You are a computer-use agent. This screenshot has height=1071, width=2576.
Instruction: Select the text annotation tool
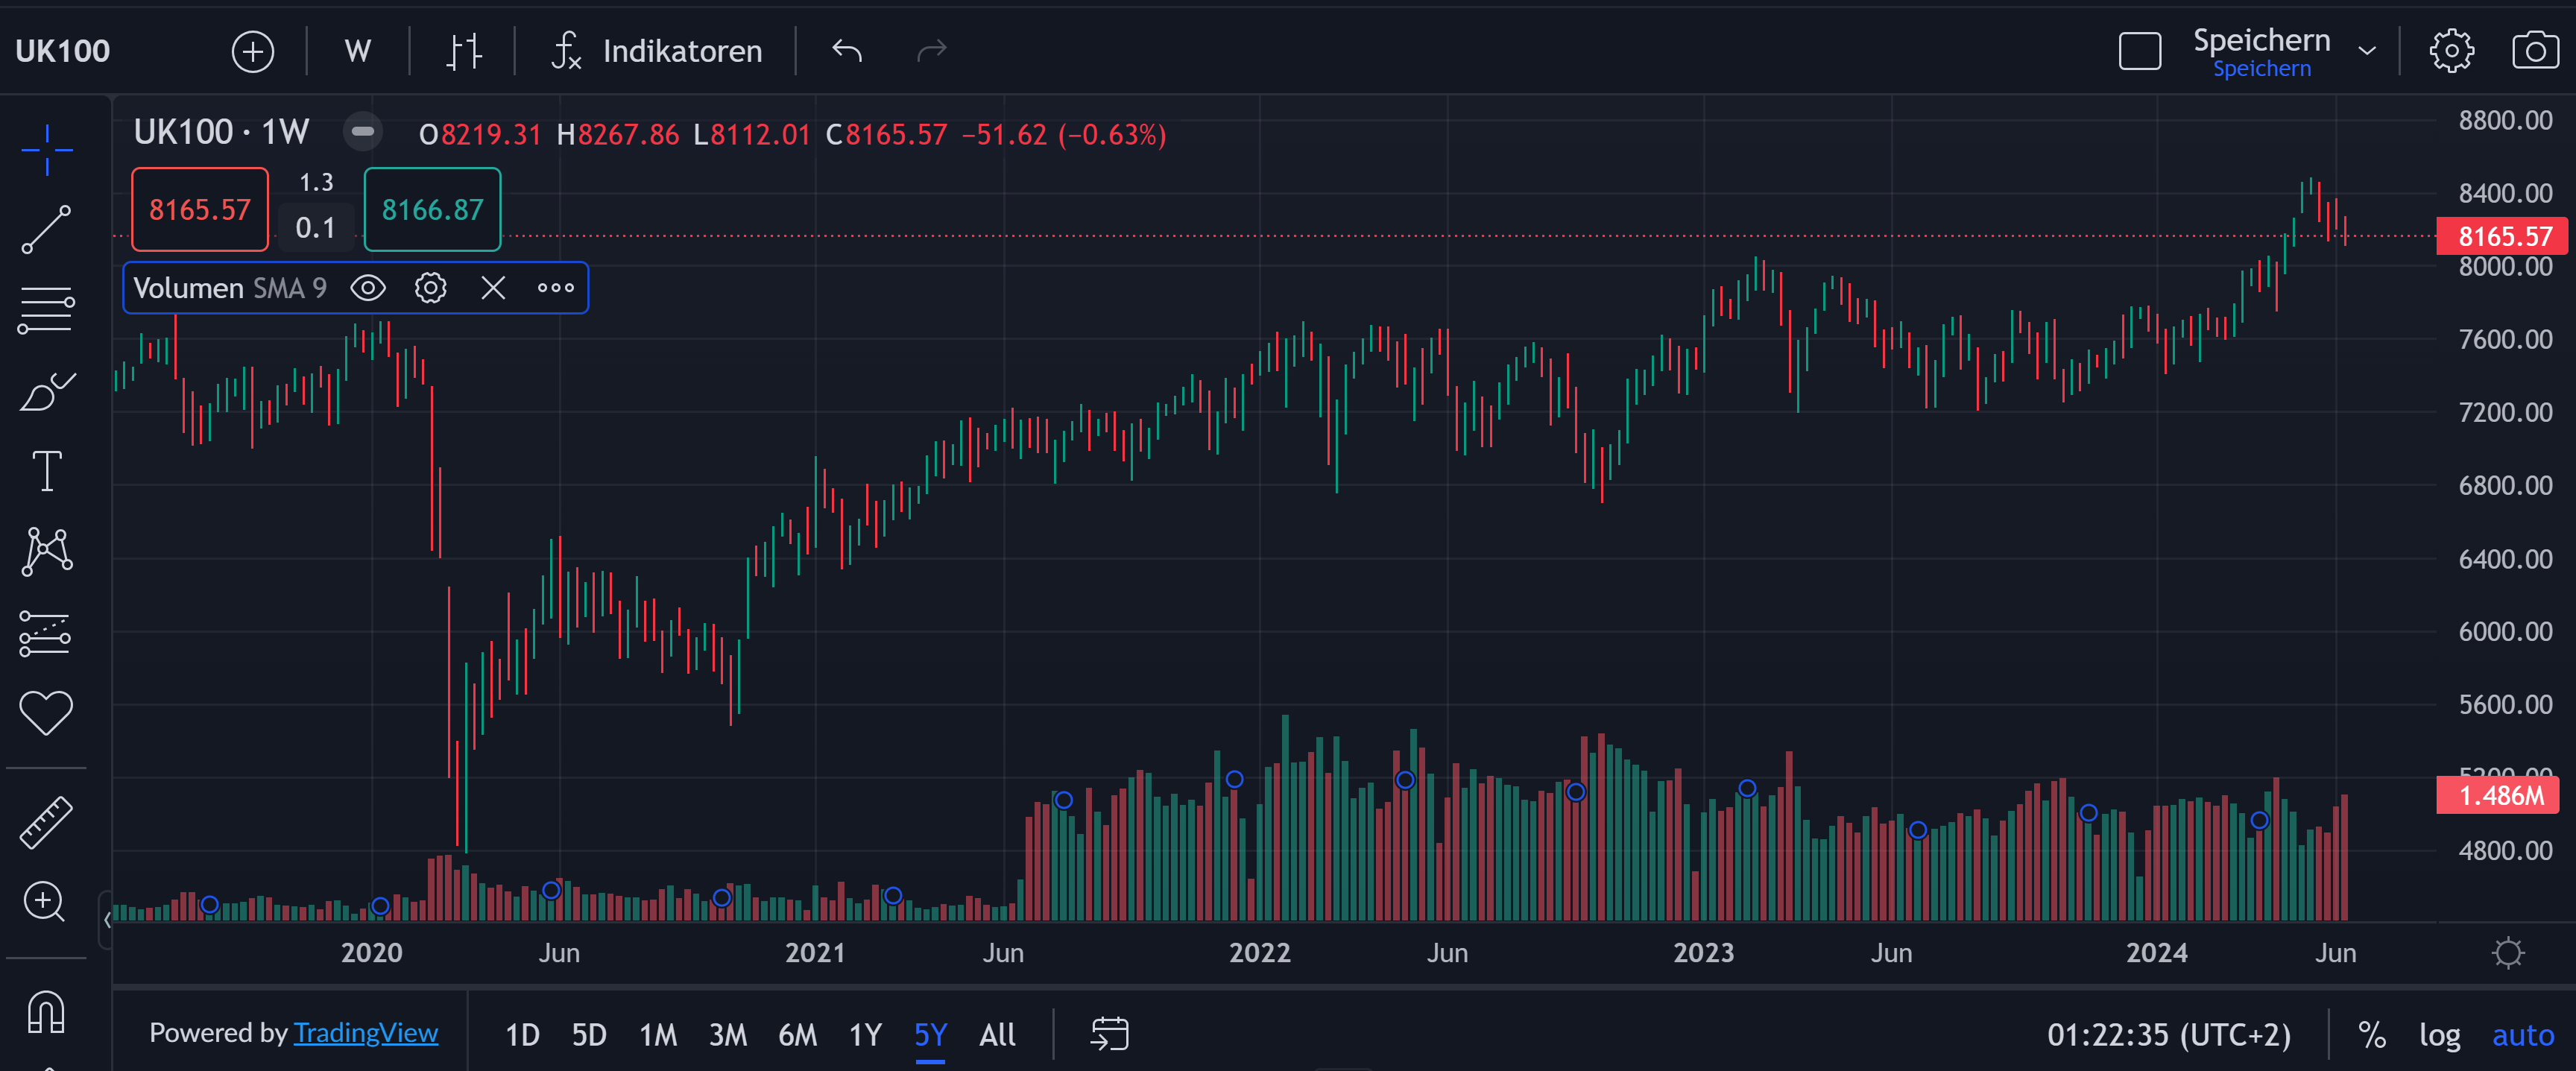46,470
